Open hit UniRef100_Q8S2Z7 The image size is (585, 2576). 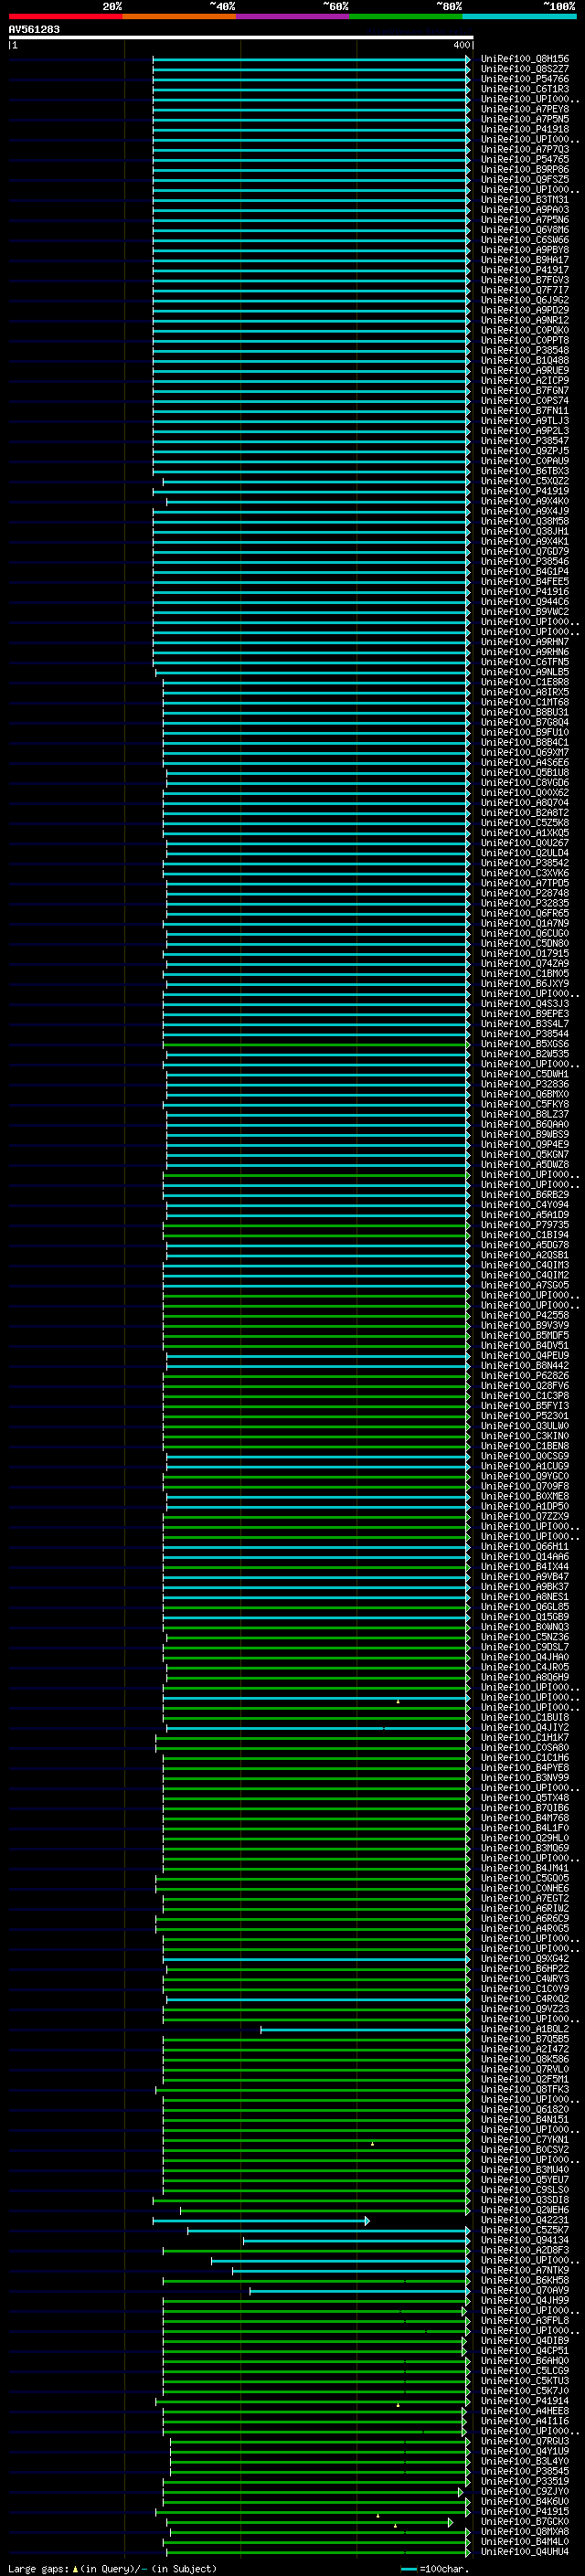tap(524, 69)
